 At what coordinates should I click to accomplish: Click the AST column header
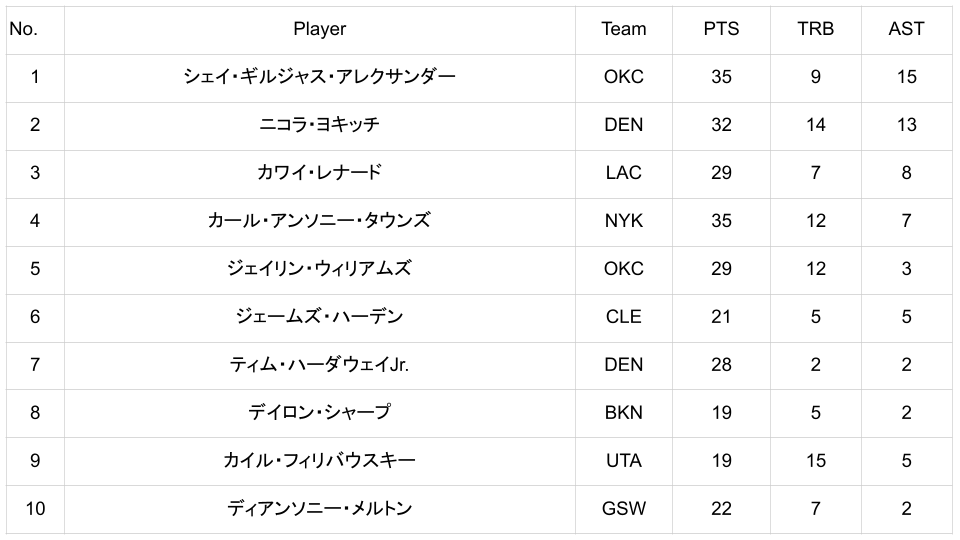click(x=906, y=29)
